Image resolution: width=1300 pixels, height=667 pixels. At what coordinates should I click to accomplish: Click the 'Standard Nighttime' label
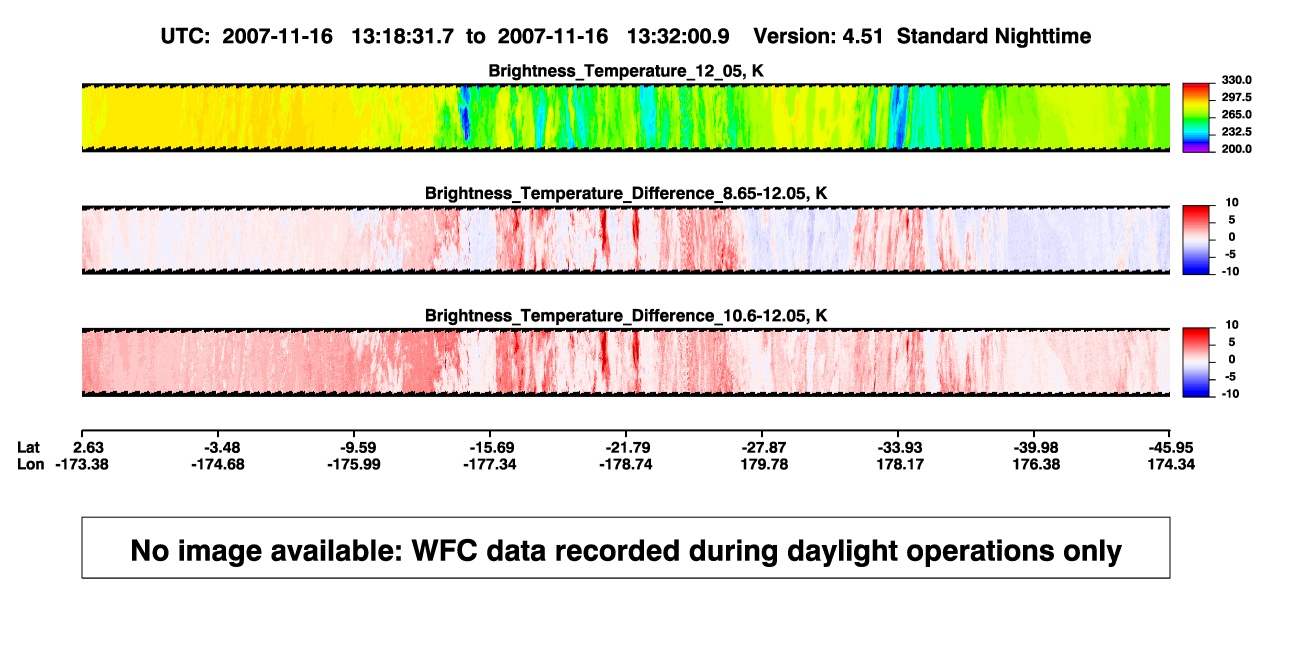coord(994,36)
